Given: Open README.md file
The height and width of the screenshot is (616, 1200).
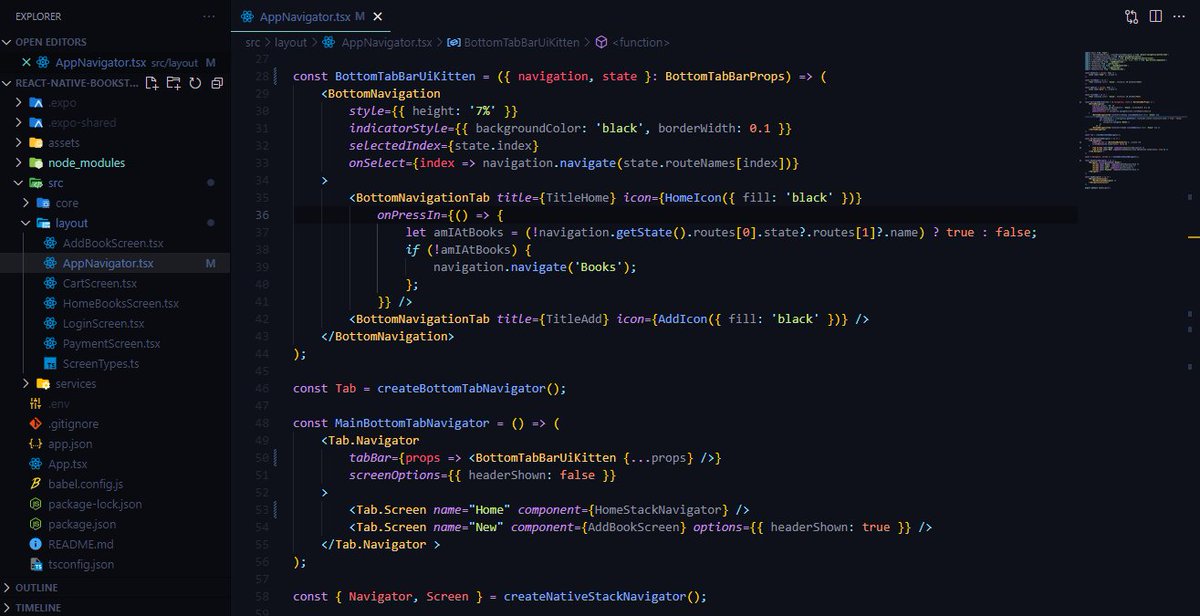Looking at the screenshot, I should (80, 544).
